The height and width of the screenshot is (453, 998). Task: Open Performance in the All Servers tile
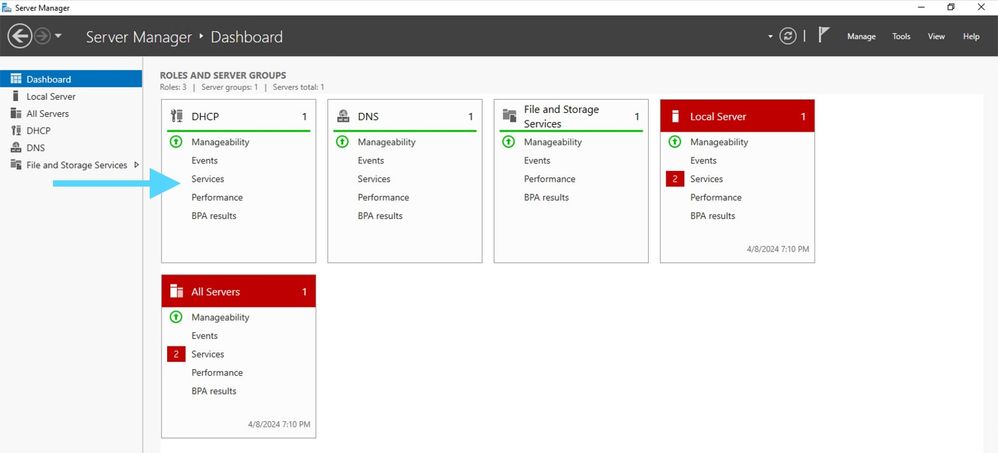[x=217, y=372]
